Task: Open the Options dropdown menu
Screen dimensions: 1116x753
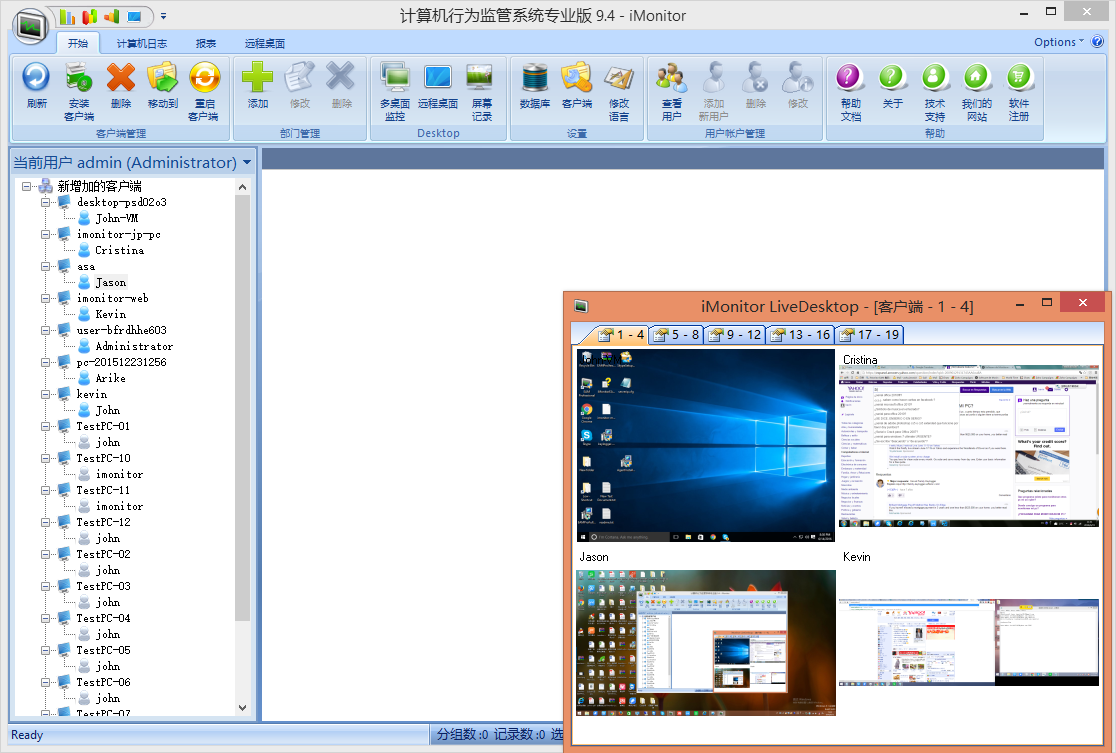Action: (1058, 42)
